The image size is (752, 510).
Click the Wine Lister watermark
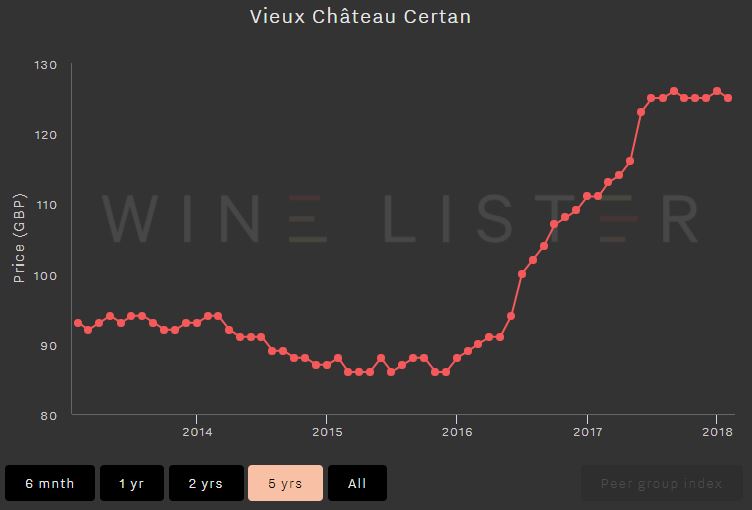tap(400, 219)
